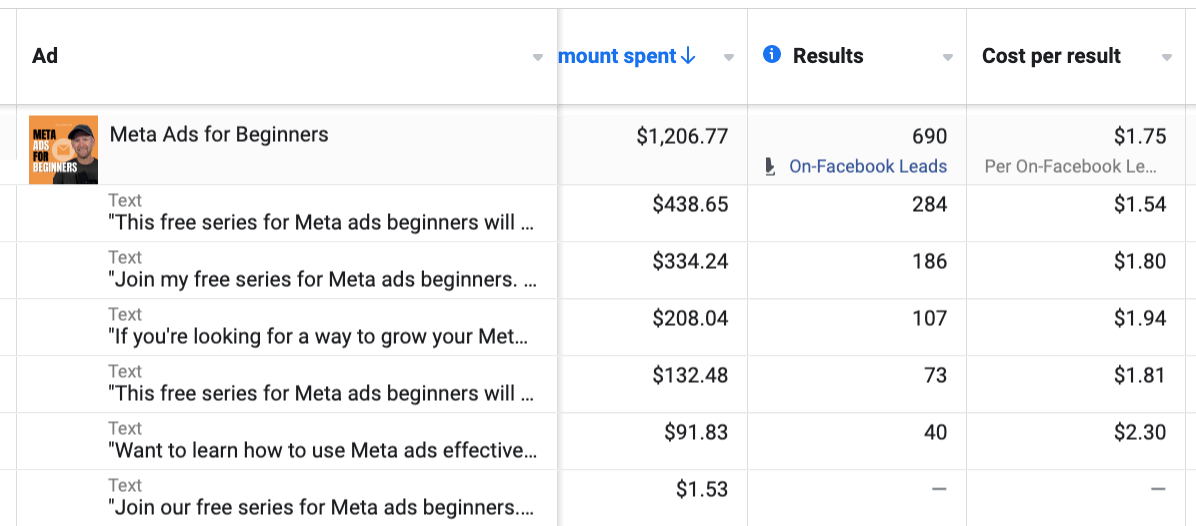Click the Meta Ads for Beginners thumbnail
The width and height of the screenshot is (1196, 526).
point(63,149)
